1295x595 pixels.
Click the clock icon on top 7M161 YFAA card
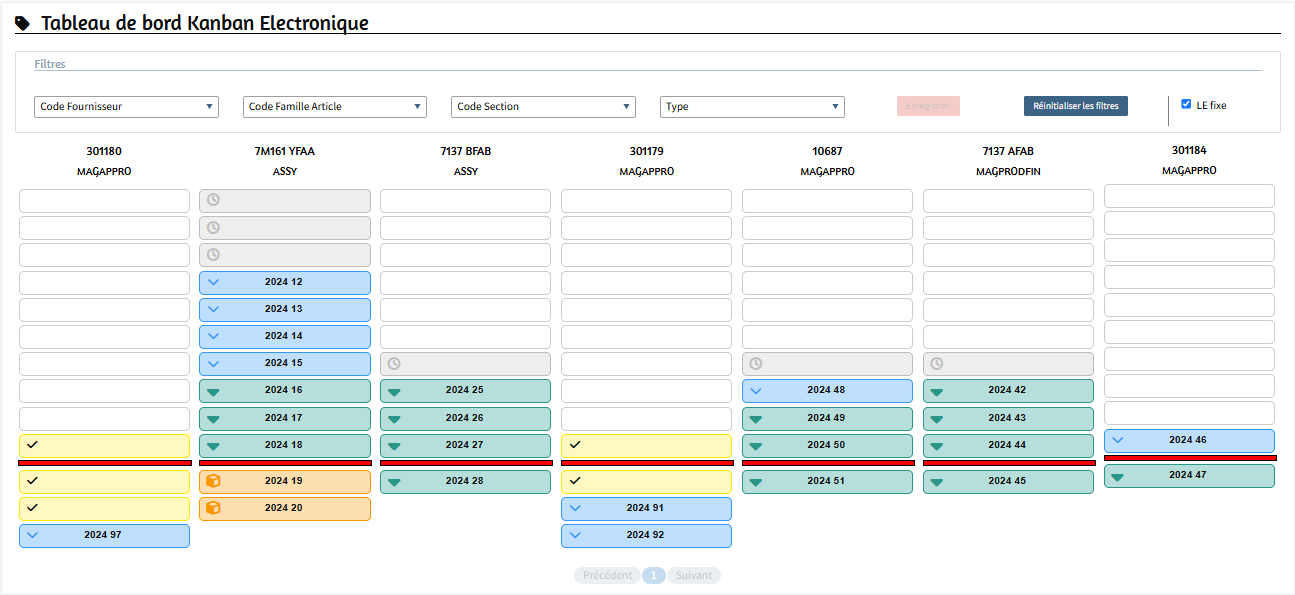[x=213, y=200]
